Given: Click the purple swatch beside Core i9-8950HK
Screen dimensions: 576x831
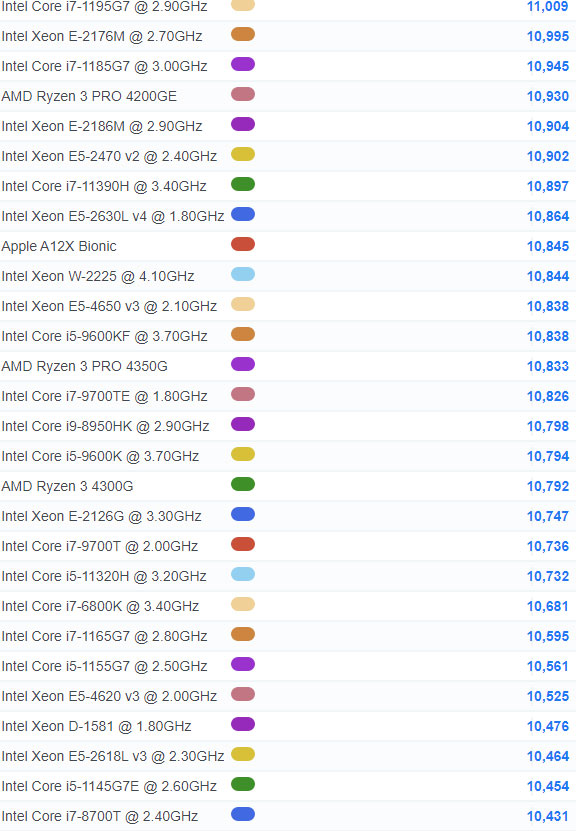Looking at the screenshot, I should pos(243,425).
